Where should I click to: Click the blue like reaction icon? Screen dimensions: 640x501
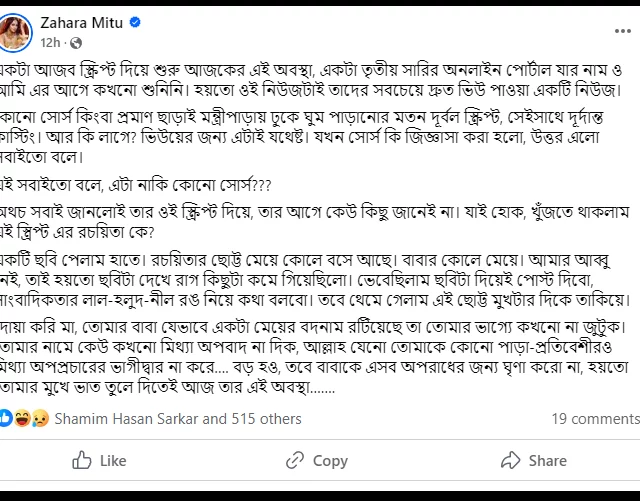pos(5,418)
